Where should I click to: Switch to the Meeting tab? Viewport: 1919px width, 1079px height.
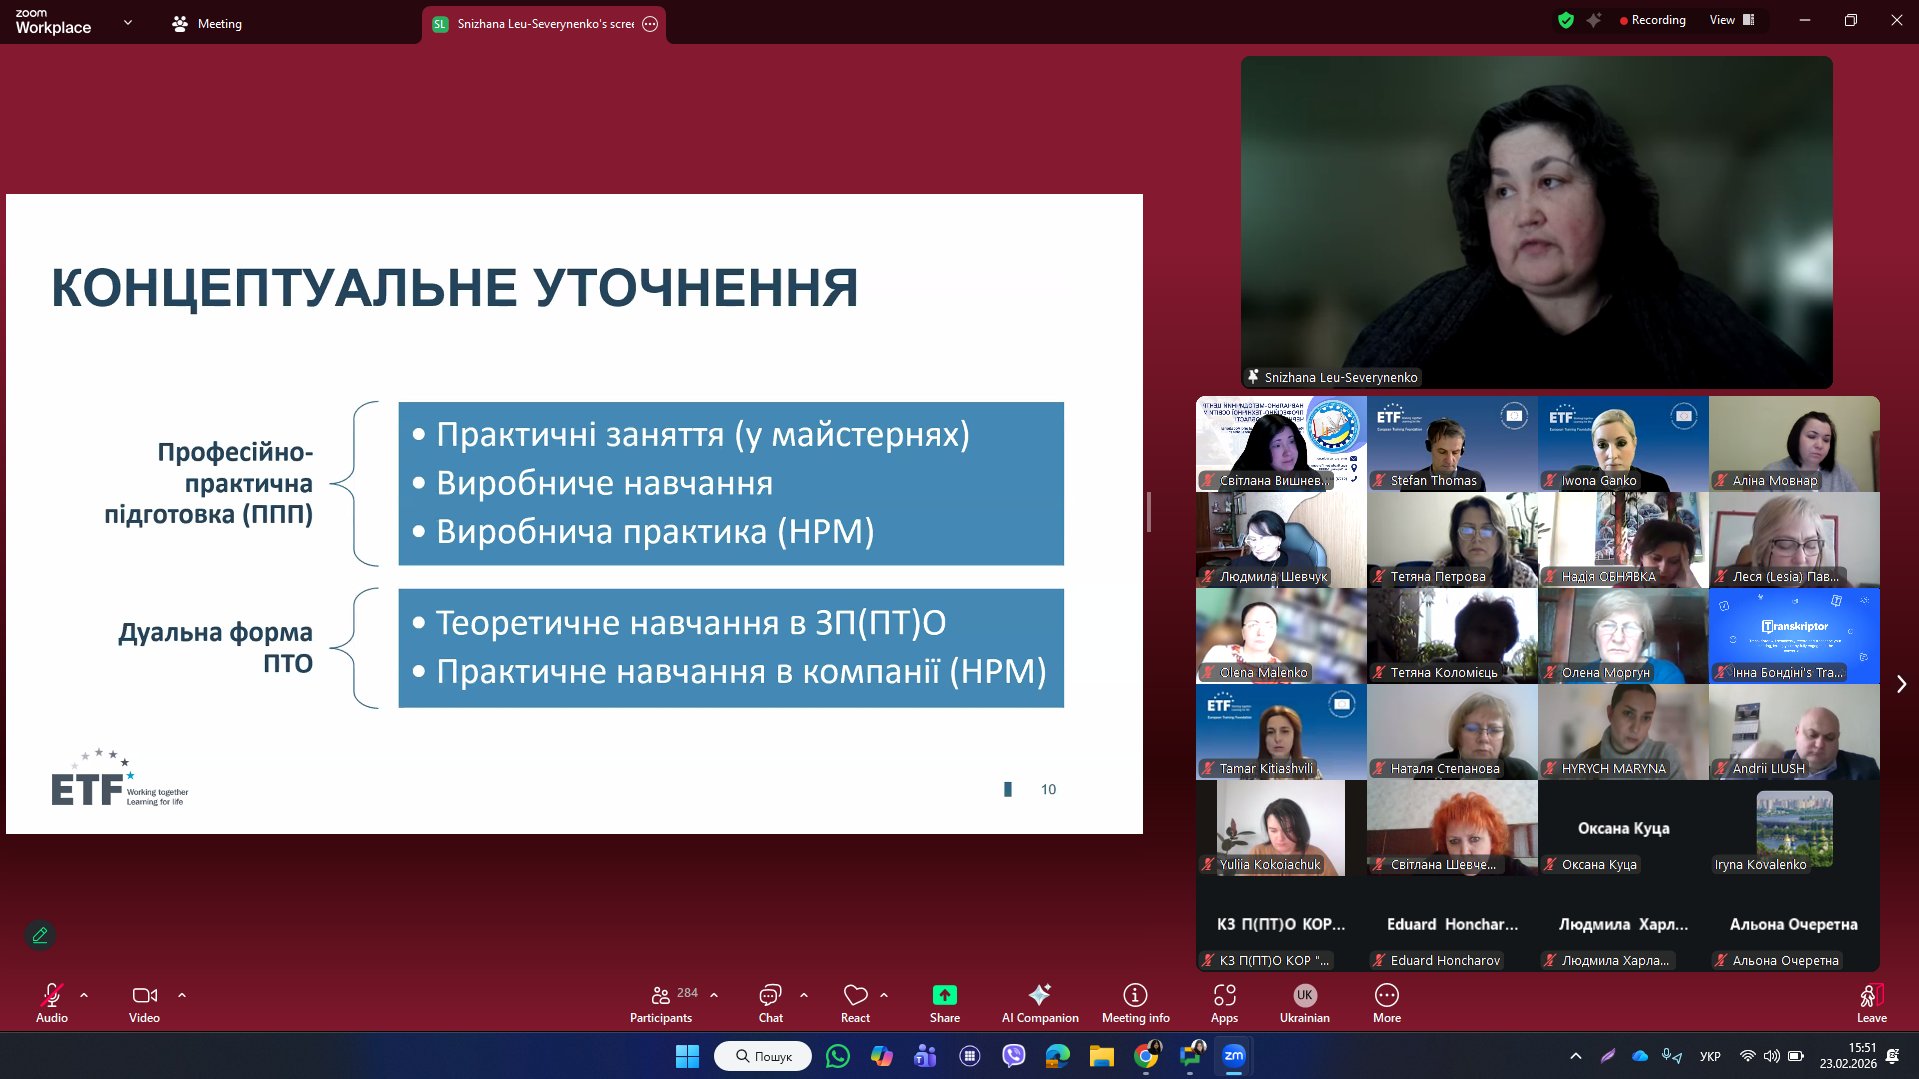click(x=207, y=24)
